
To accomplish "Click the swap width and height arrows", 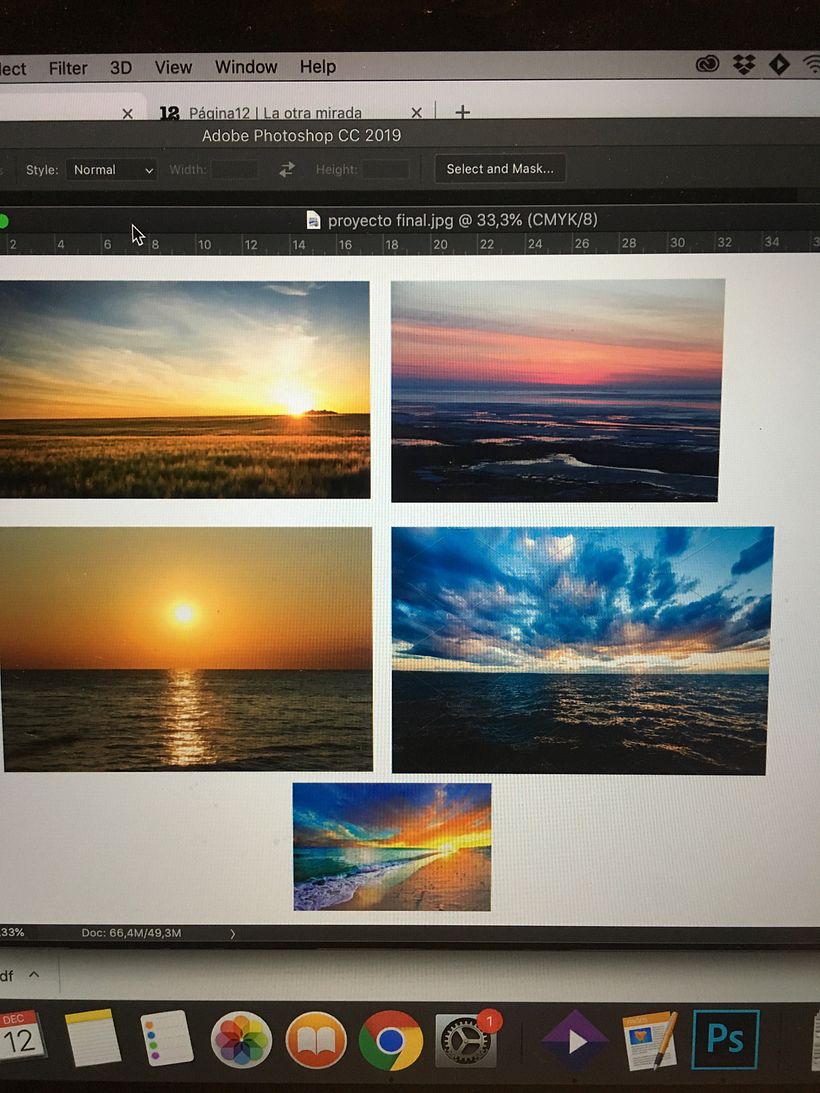I will click(x=287, y=170).
